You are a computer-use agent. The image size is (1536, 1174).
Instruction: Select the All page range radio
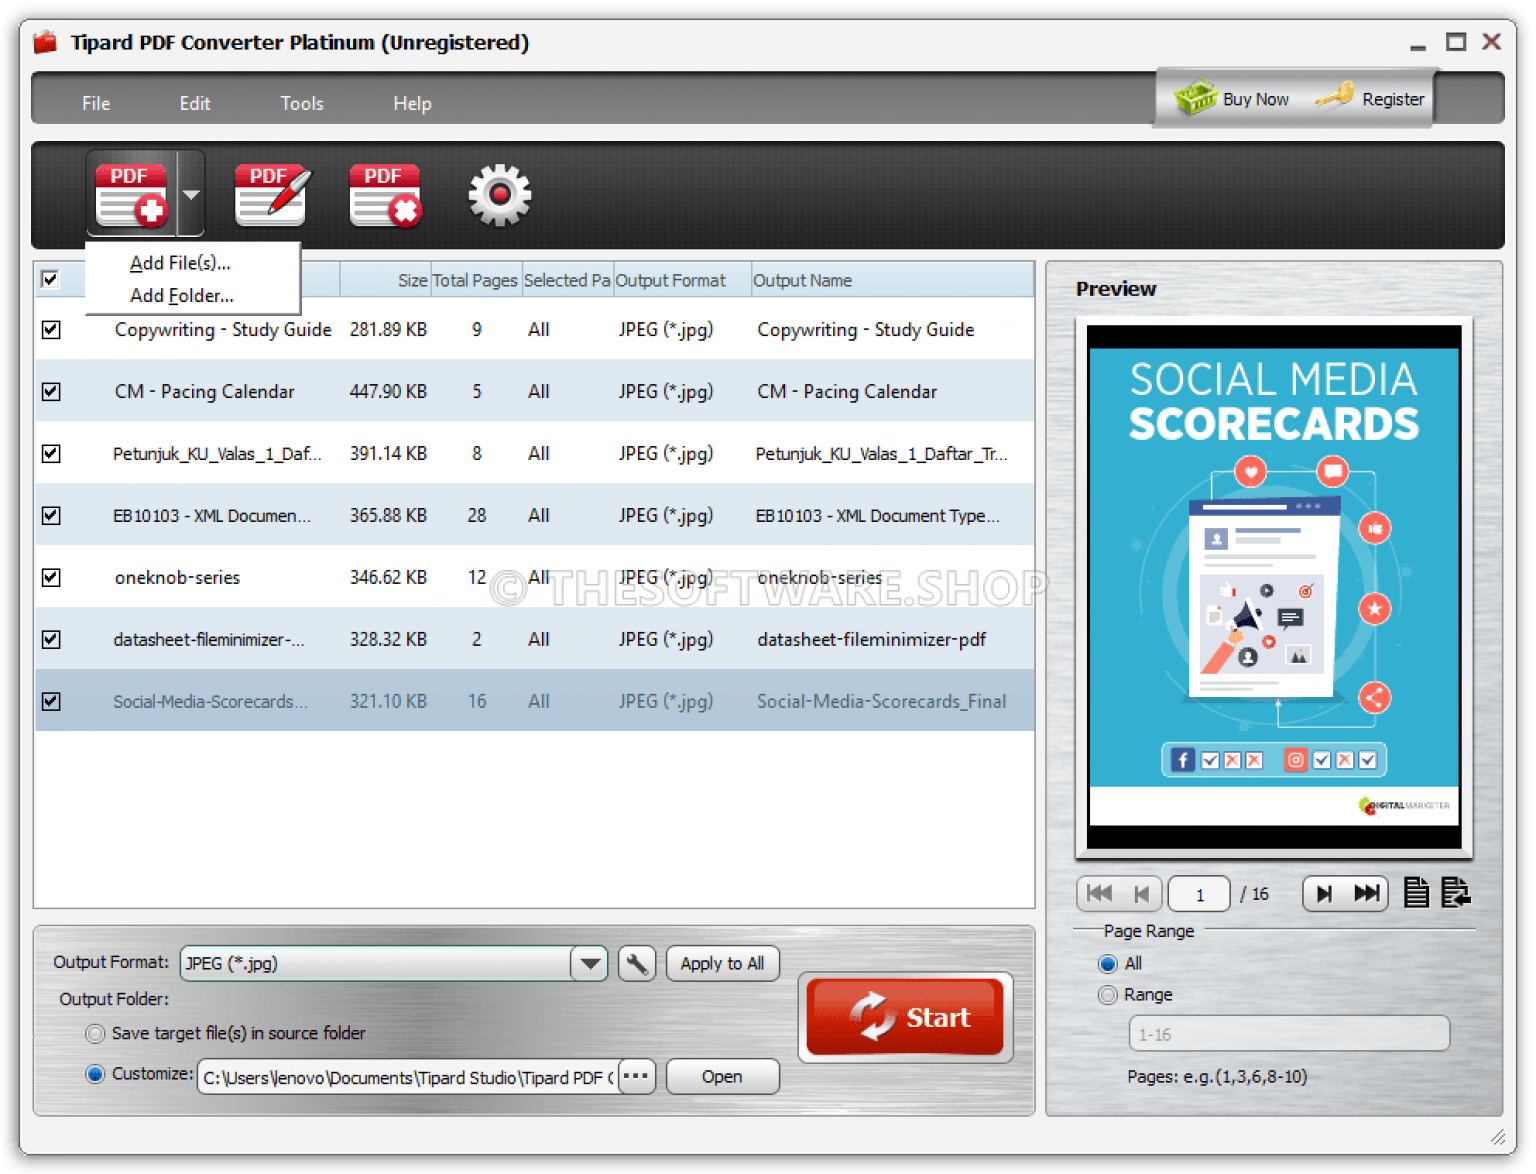click(x=1107, y=964)
